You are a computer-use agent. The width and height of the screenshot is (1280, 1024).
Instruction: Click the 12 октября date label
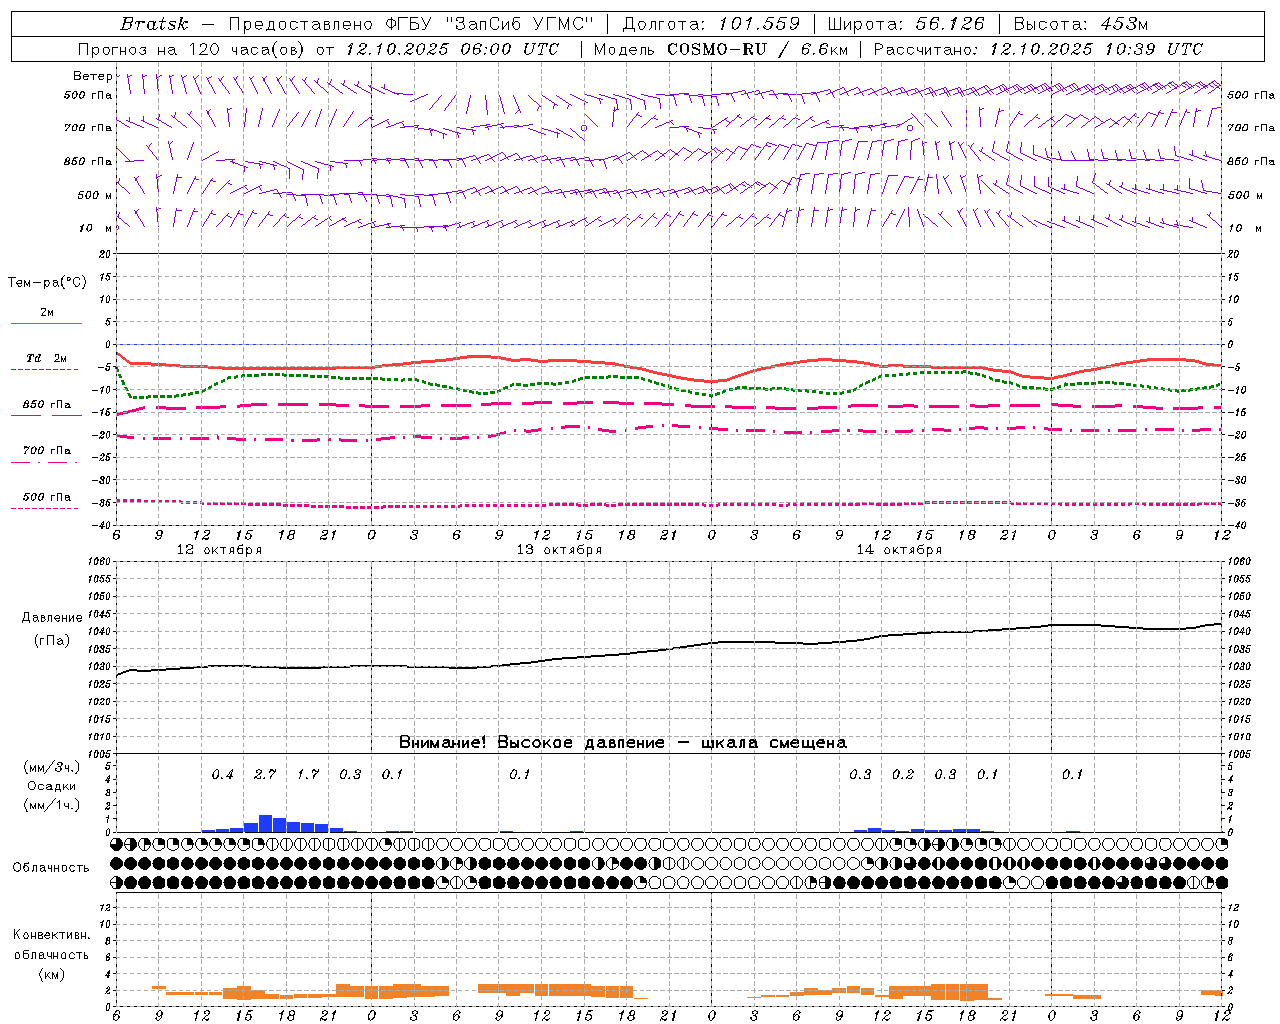click(x=219, y=550)
